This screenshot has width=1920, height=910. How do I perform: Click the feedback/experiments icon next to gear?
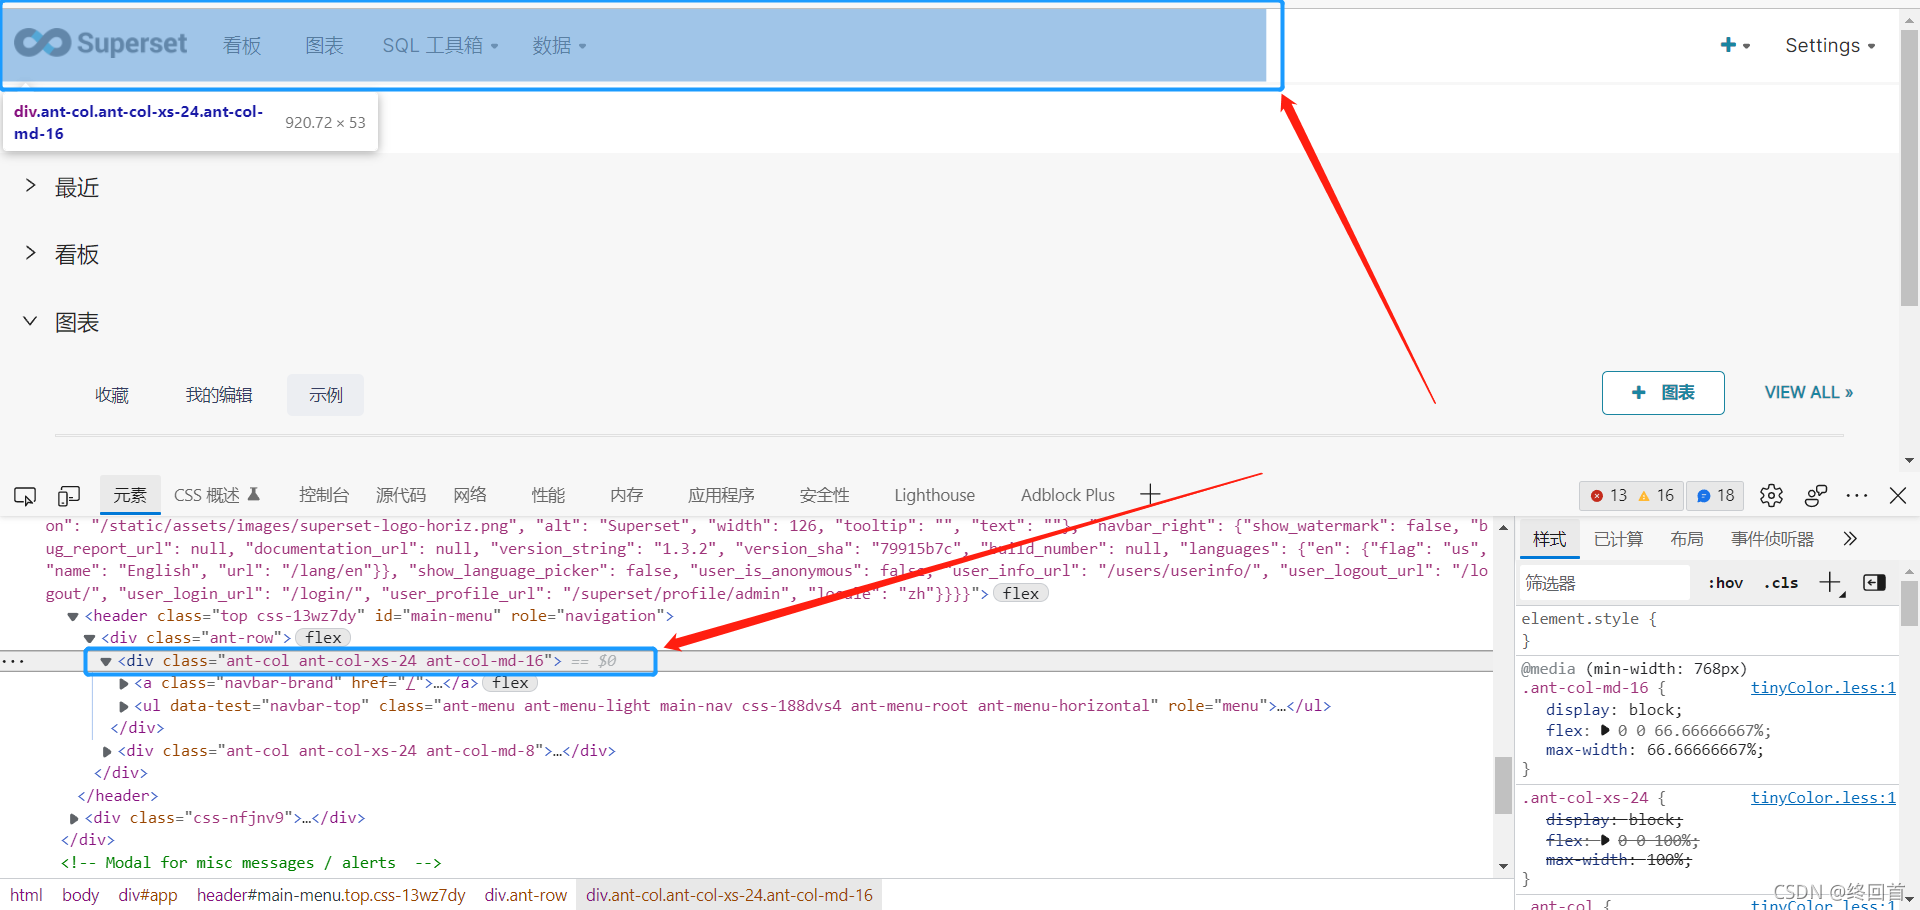1816,495
